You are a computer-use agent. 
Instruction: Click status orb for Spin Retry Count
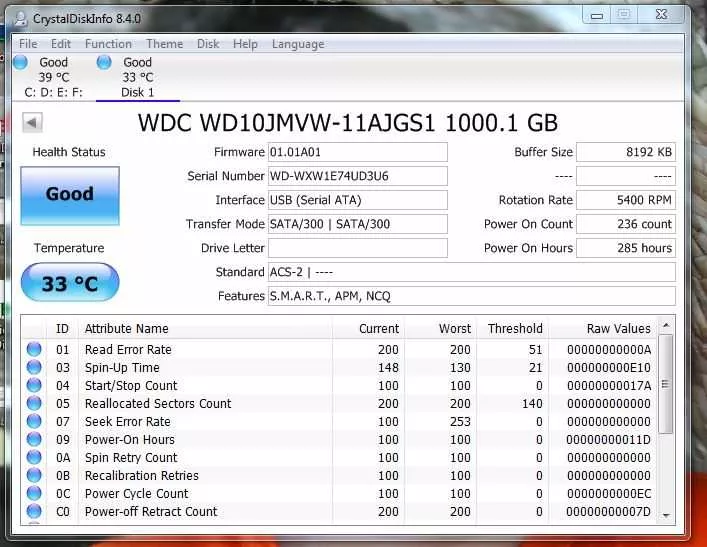pyautogui.click(x=34, y=457)
